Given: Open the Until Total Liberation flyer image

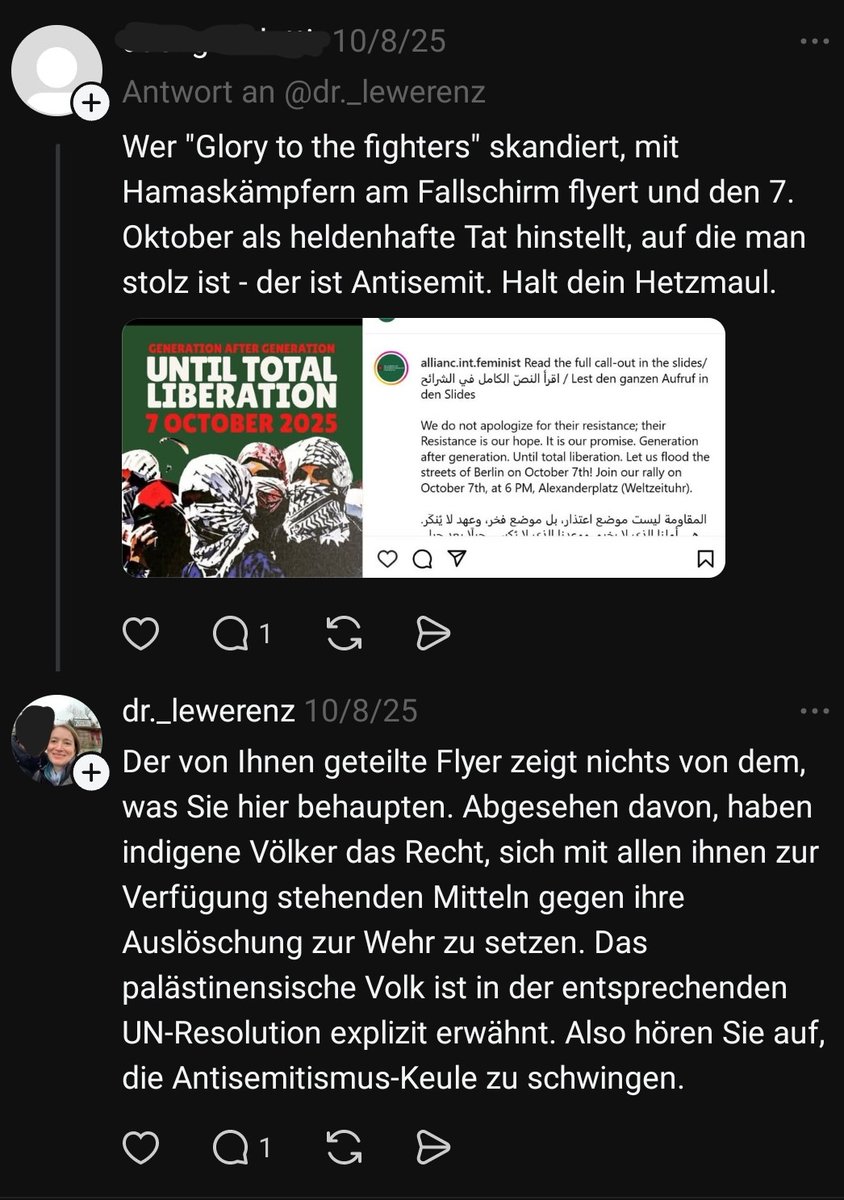Looking at the screenshot, I should click(x=242, y=448).
